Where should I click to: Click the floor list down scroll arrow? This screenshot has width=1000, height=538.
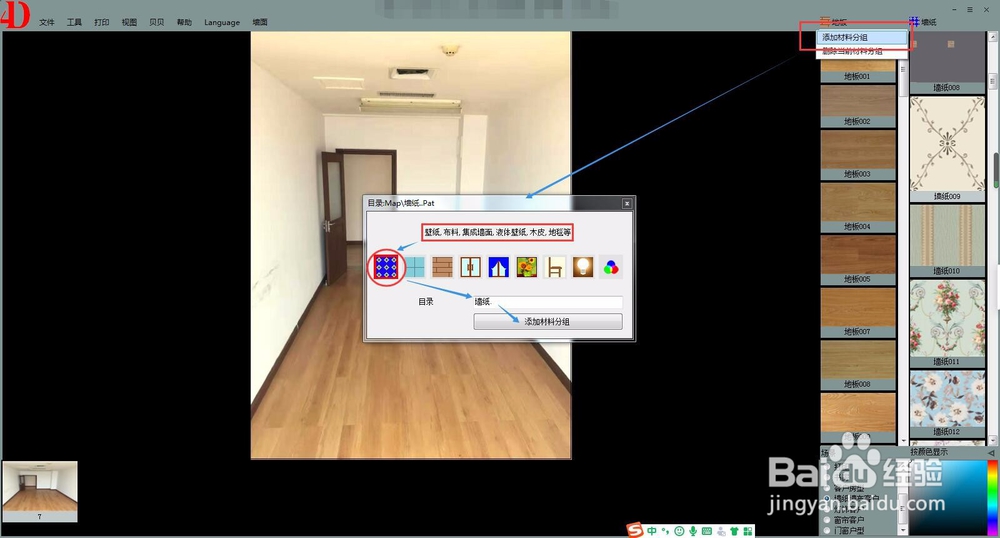tap(902, 440)
